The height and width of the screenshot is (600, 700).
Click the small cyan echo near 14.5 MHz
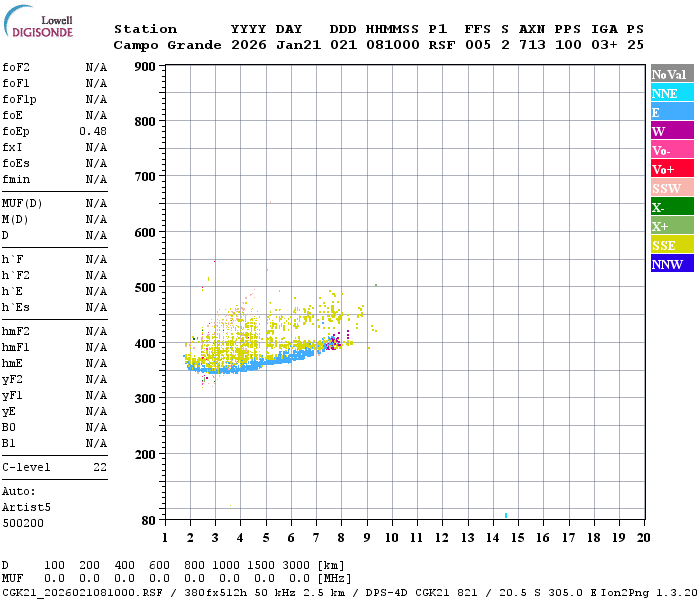pos(506,515)
